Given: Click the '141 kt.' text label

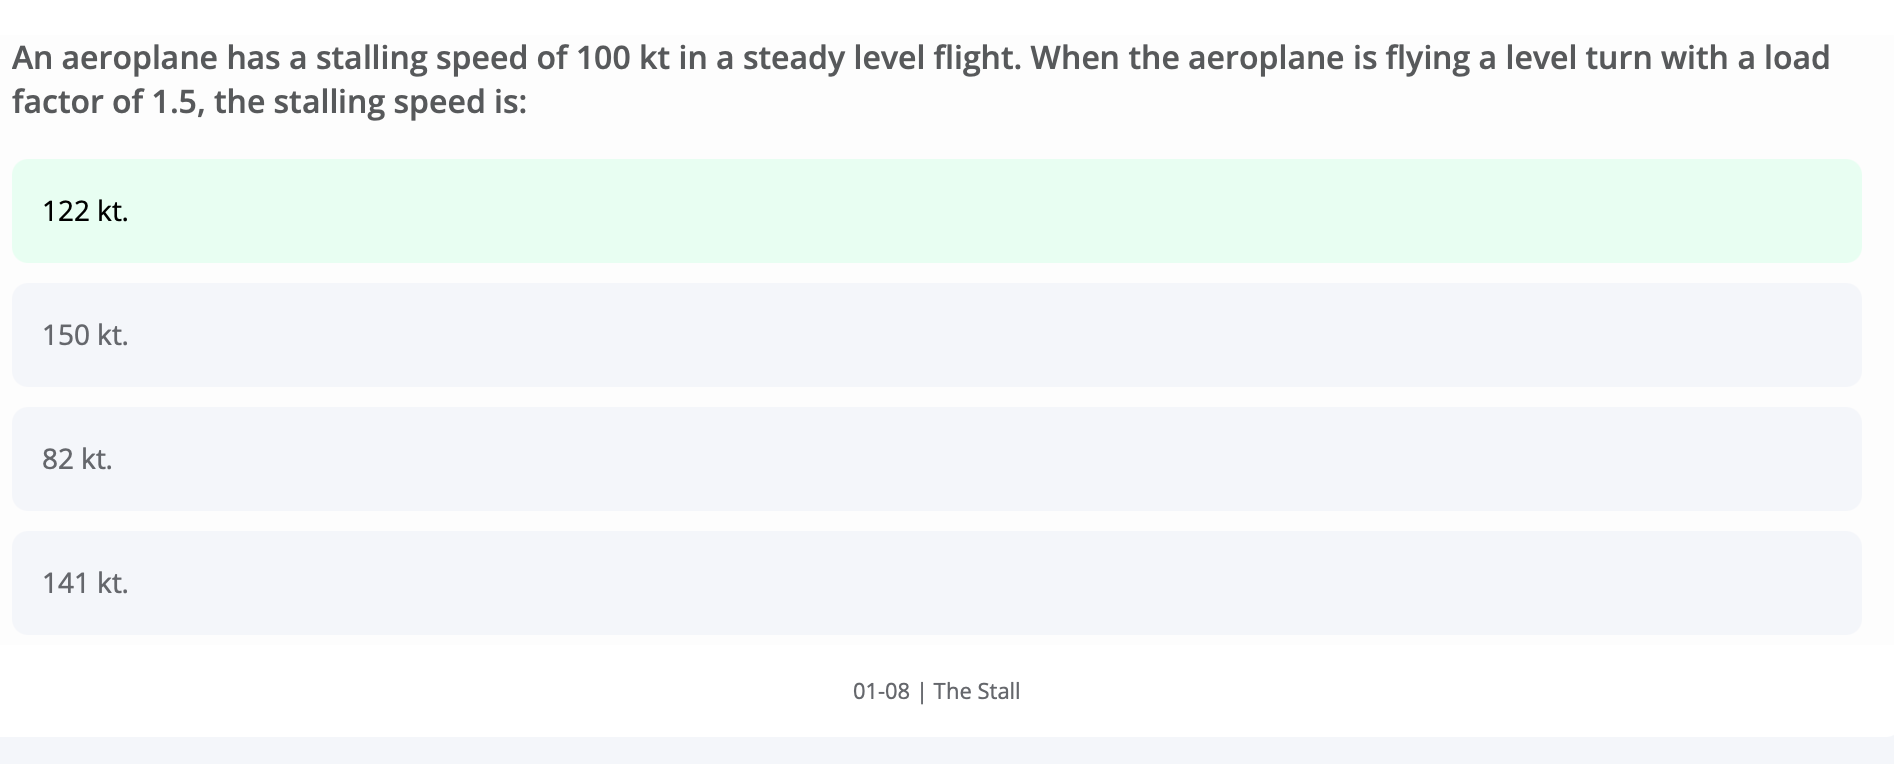Looking at the screenshot, I should (x=85, y=583).
